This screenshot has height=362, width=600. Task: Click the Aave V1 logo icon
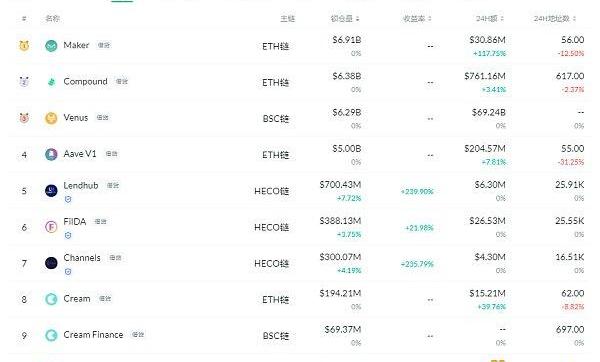[51, 154]
